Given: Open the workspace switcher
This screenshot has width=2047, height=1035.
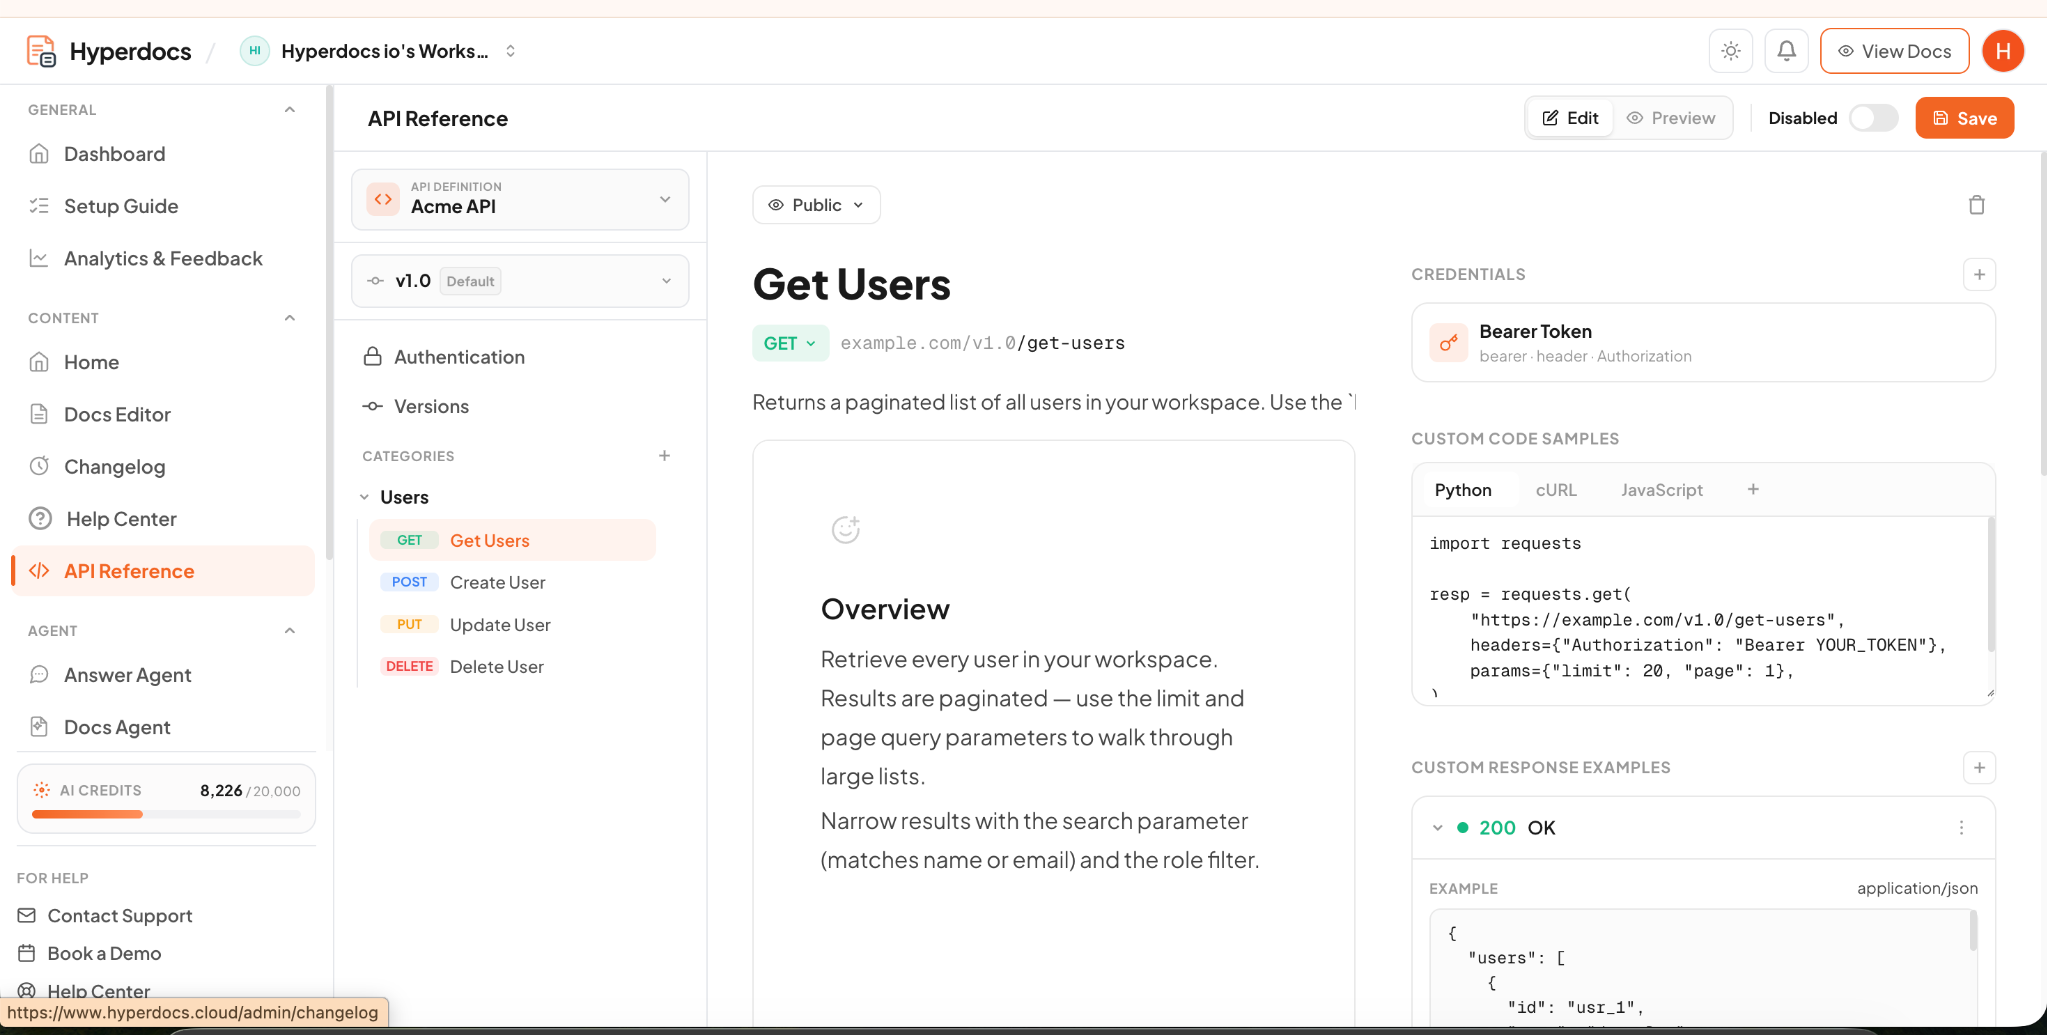Looking at the screenshot, I should tap(380, 51).
